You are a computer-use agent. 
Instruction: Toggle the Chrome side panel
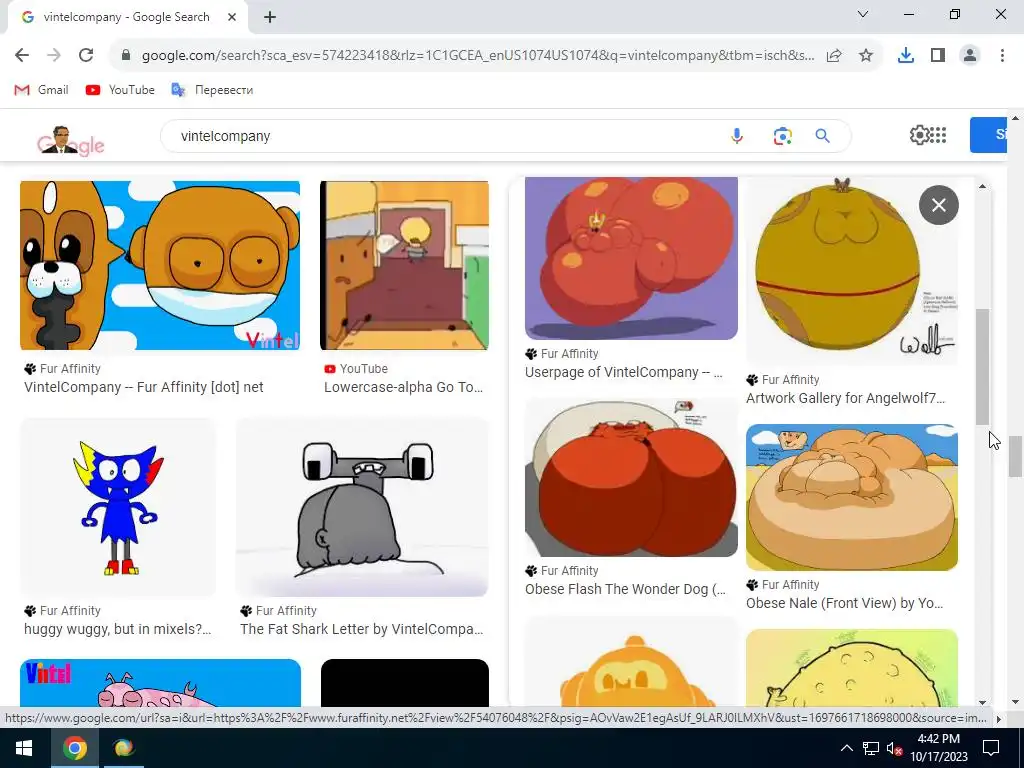coord(938,56)
